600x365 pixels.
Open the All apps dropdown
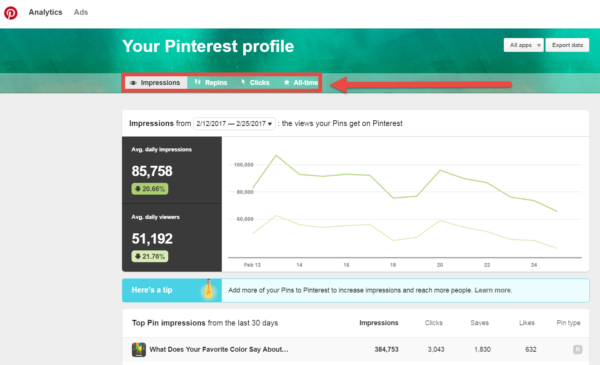[523, 45]
